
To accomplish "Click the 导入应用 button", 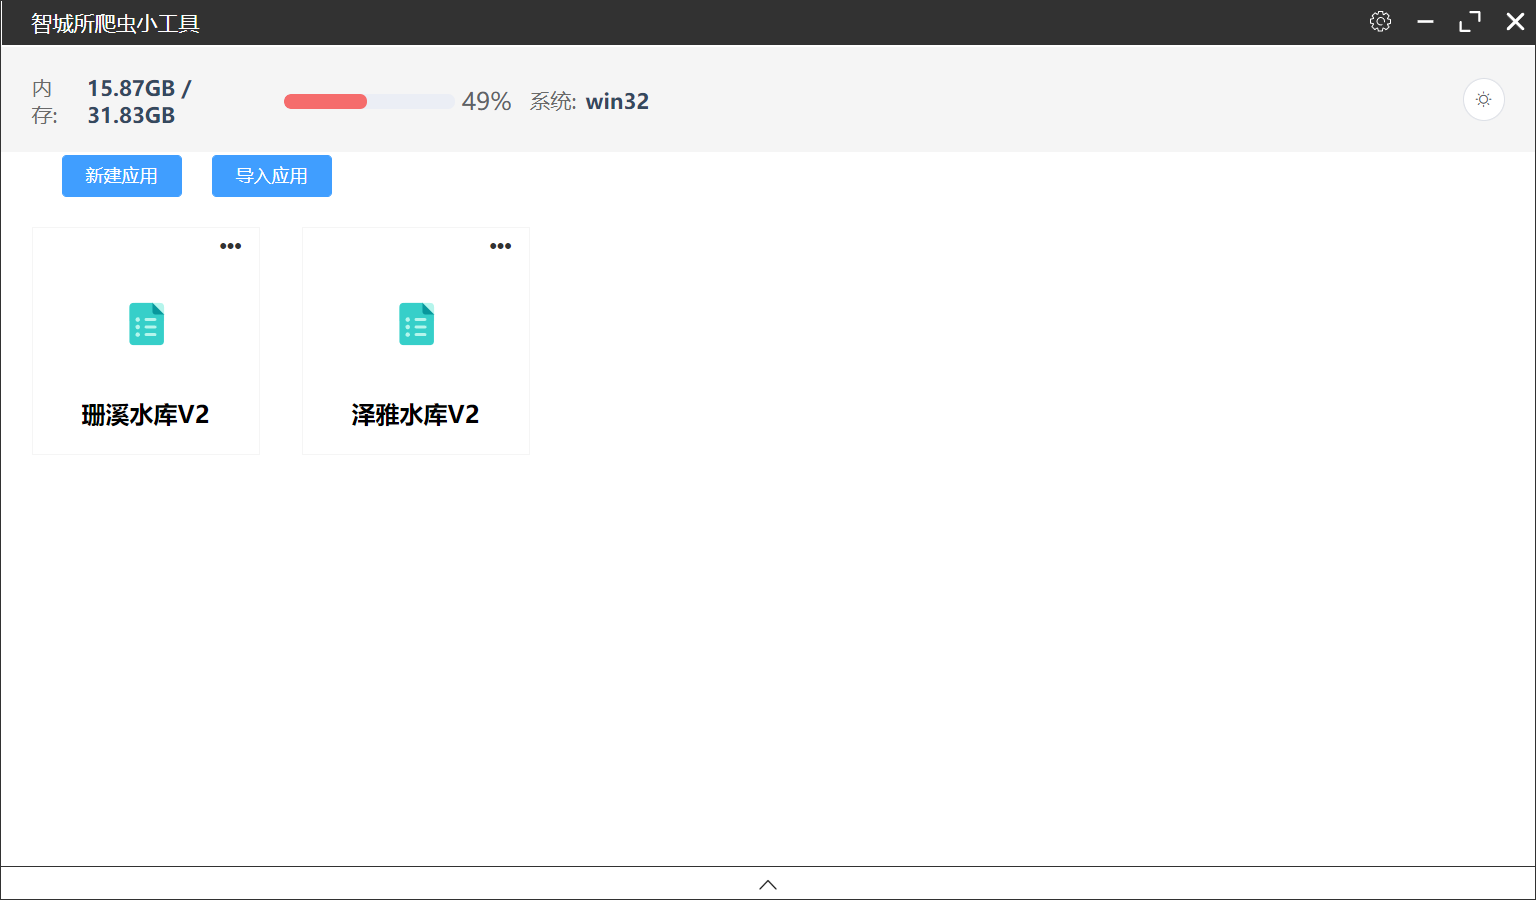I will [x=271, y=175].
